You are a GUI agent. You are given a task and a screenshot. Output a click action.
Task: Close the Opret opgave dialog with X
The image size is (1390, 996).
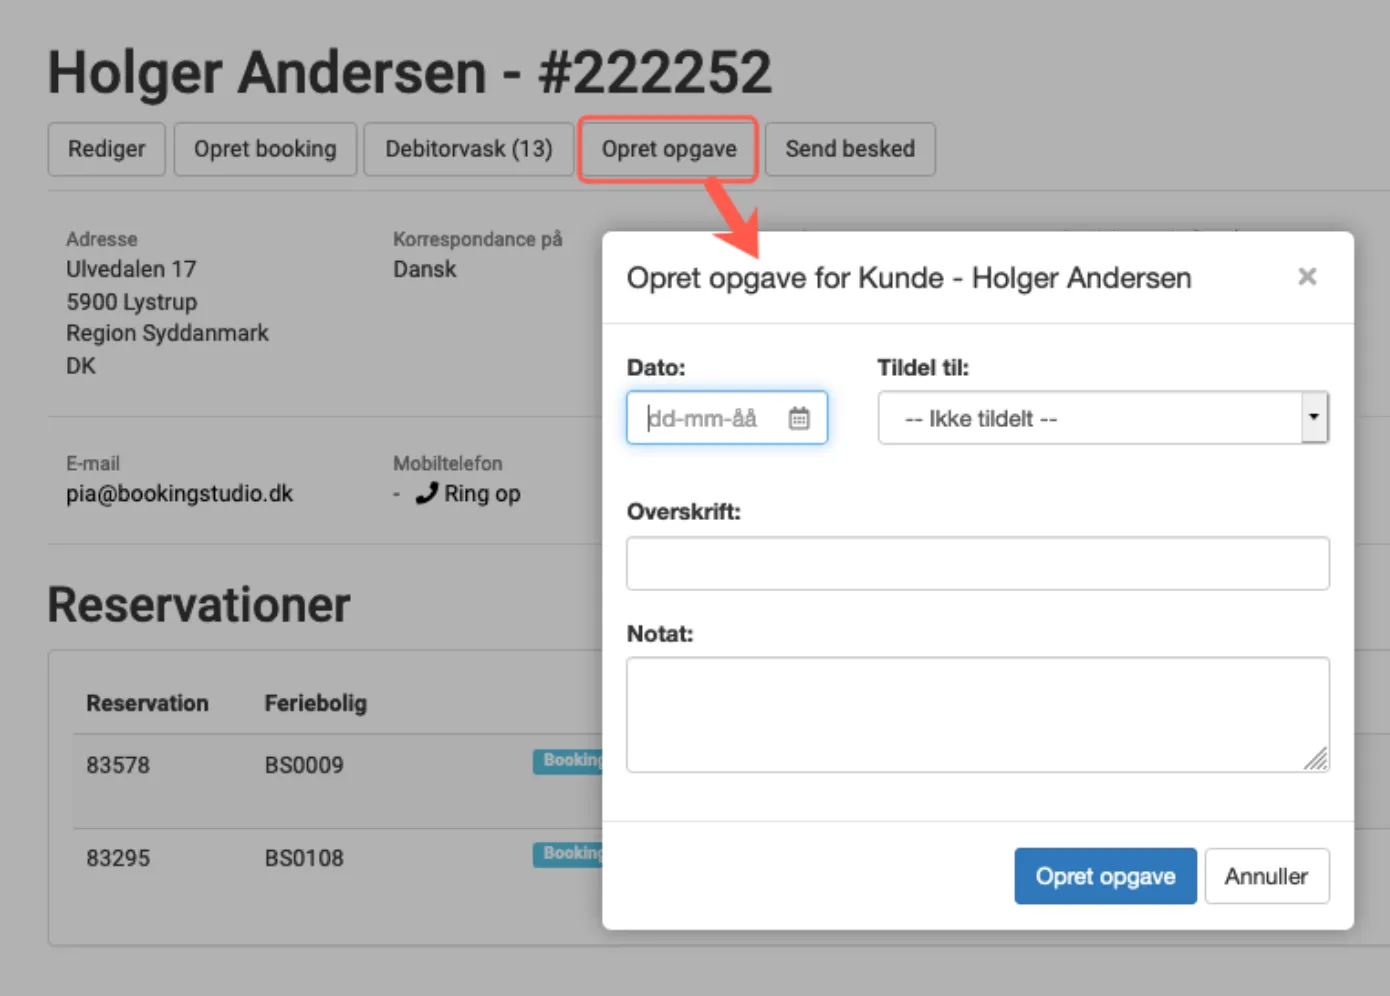click(x=1306, y=277)
